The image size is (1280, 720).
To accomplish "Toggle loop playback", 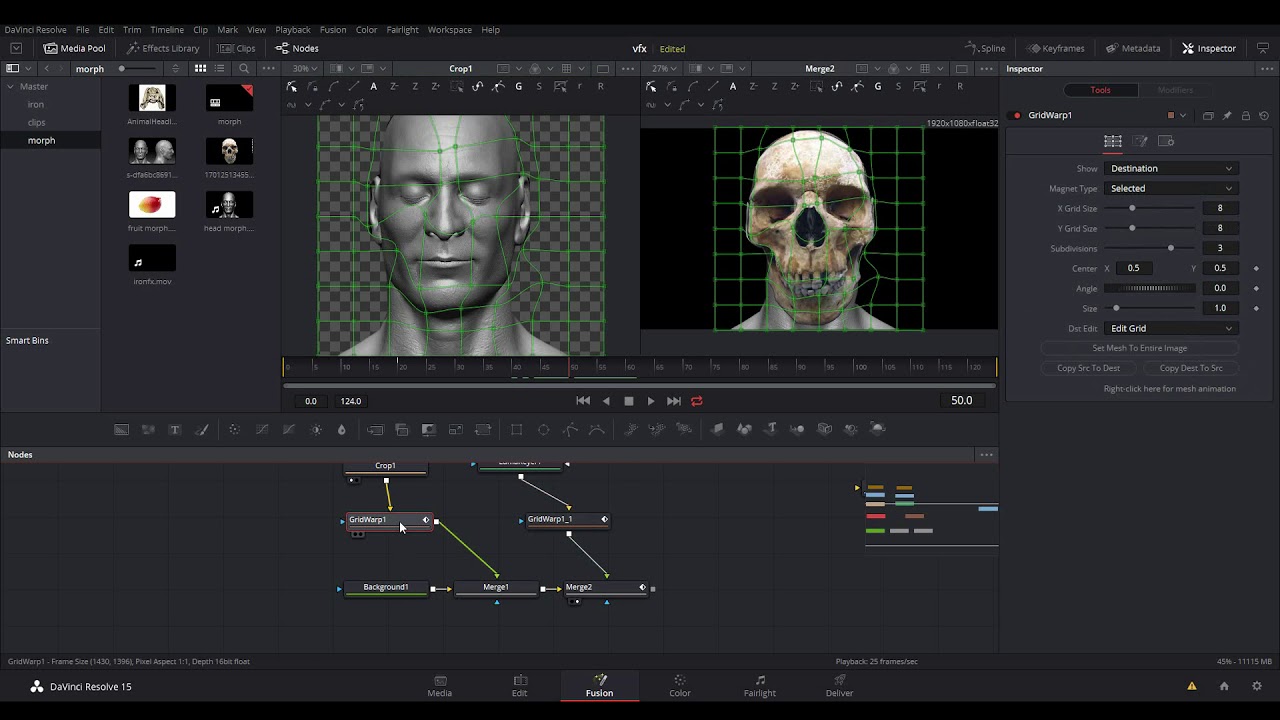I will tap(697, 401).
